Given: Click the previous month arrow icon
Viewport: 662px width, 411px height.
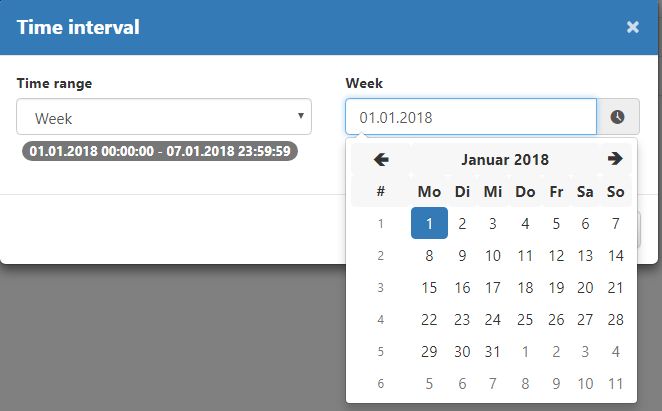Looking at the screenshot, I should 381,160.
